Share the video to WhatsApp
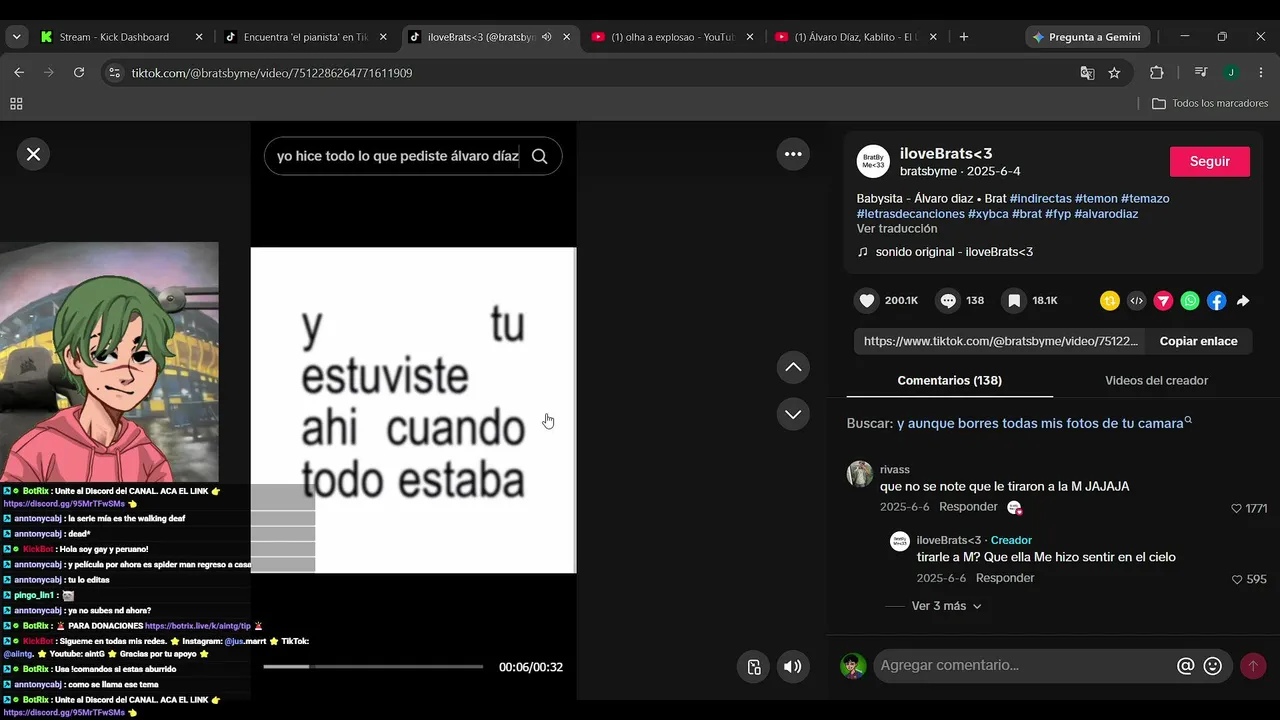Image resolution: width=1280 pixels, height=720 pixels. (x=1190, y=301)
